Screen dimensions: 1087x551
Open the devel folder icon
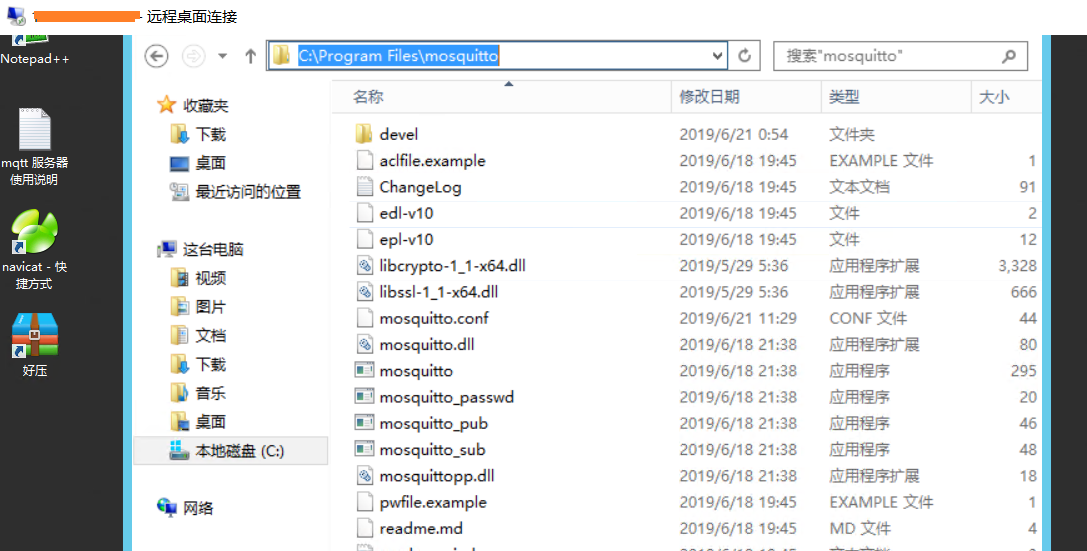[364, 134]
